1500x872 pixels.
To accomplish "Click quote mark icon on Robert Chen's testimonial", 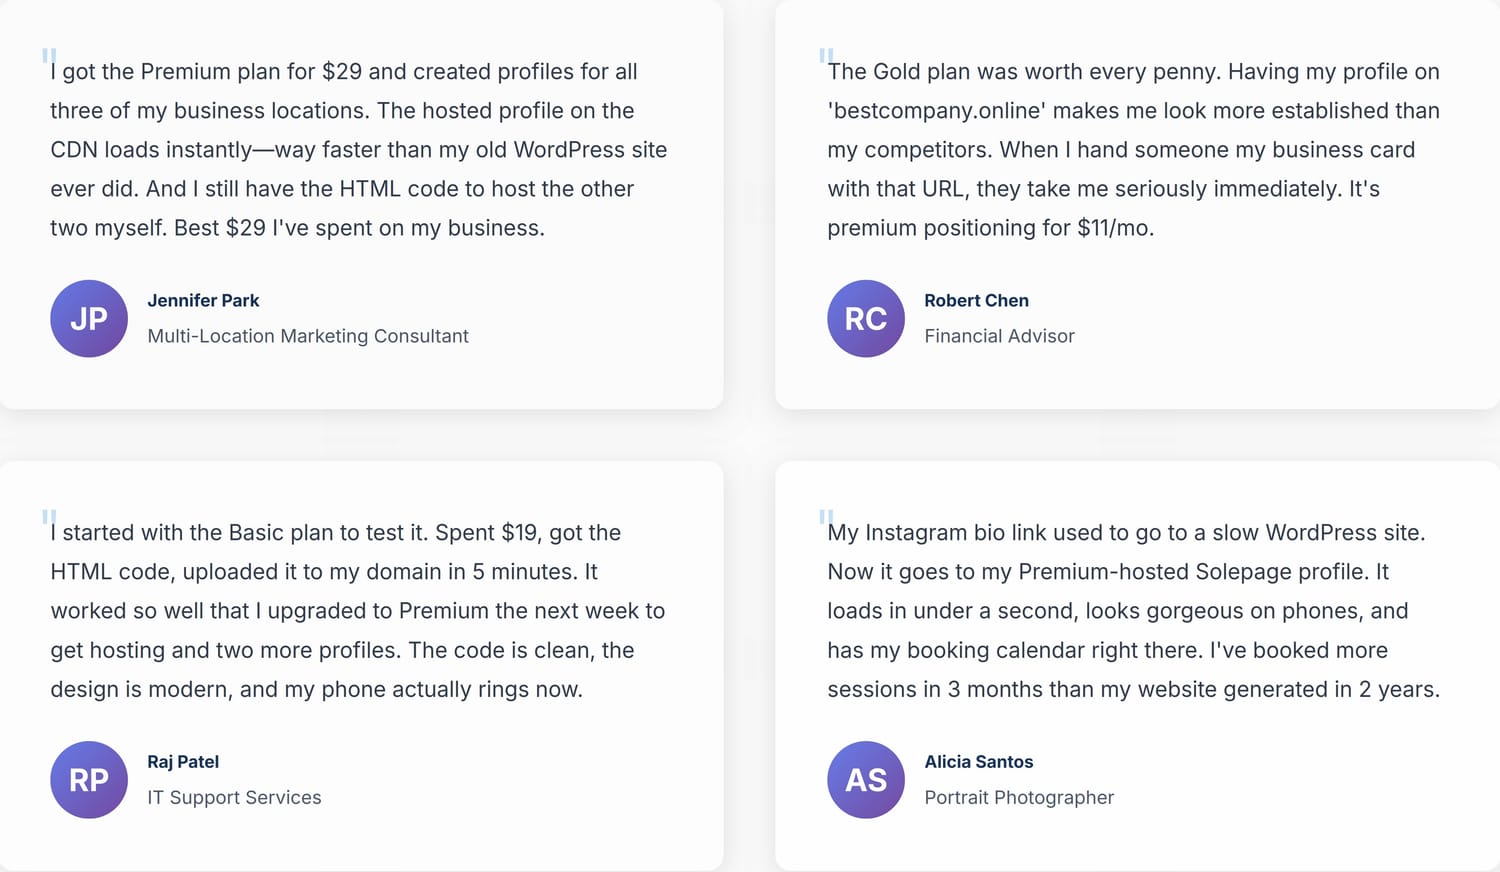I will [826, 56].
